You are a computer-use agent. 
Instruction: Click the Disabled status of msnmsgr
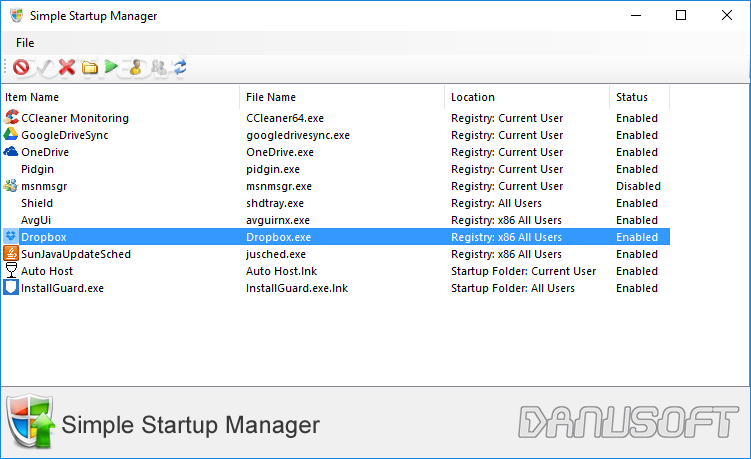[x=638, y=186]
